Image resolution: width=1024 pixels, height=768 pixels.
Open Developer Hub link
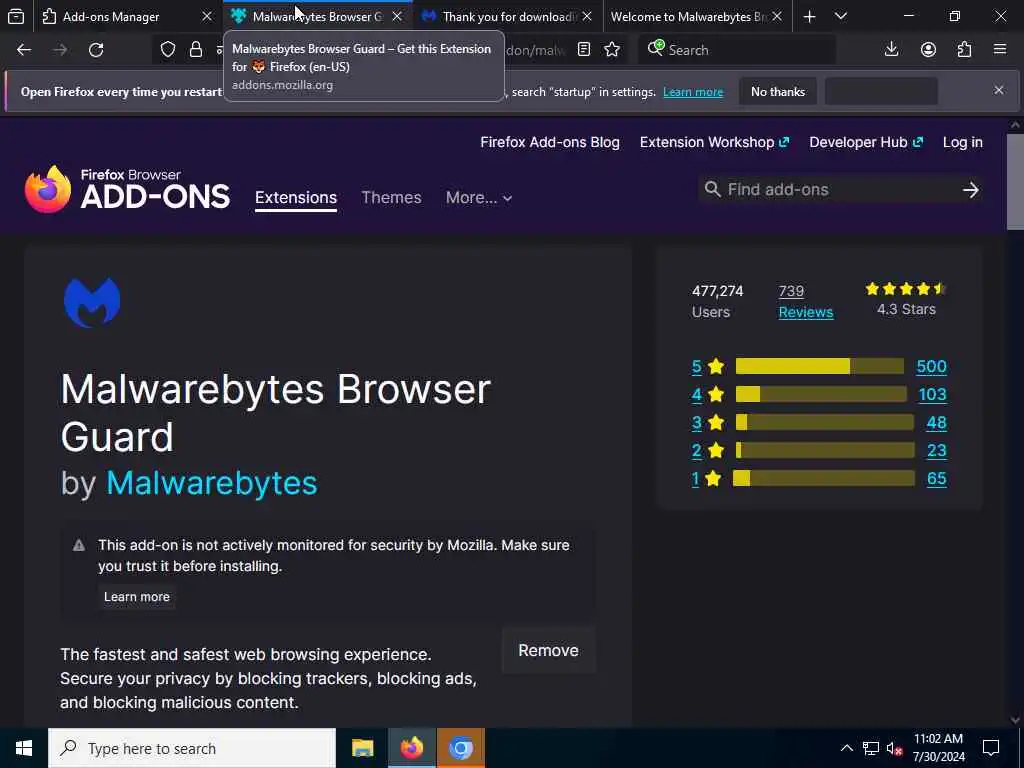866,142
